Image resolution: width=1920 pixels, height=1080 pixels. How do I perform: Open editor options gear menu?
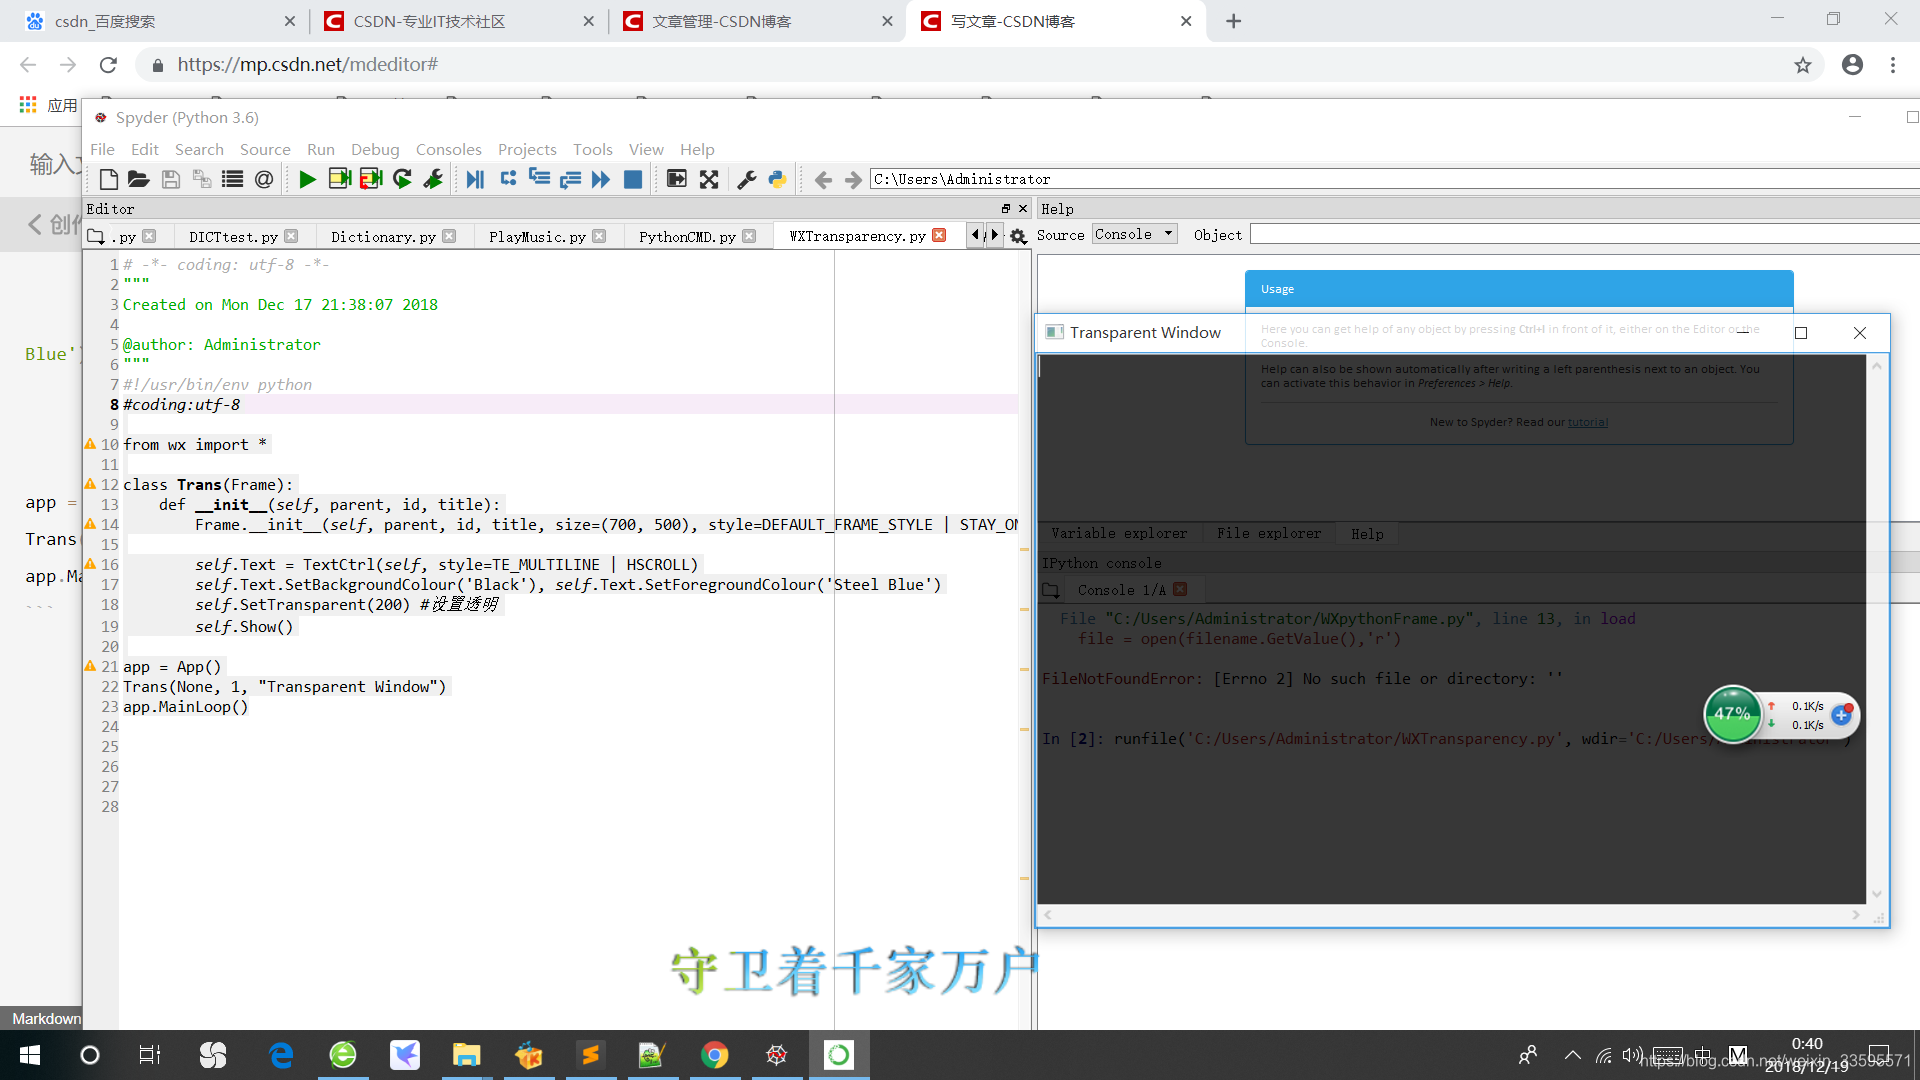[1018, 236]
